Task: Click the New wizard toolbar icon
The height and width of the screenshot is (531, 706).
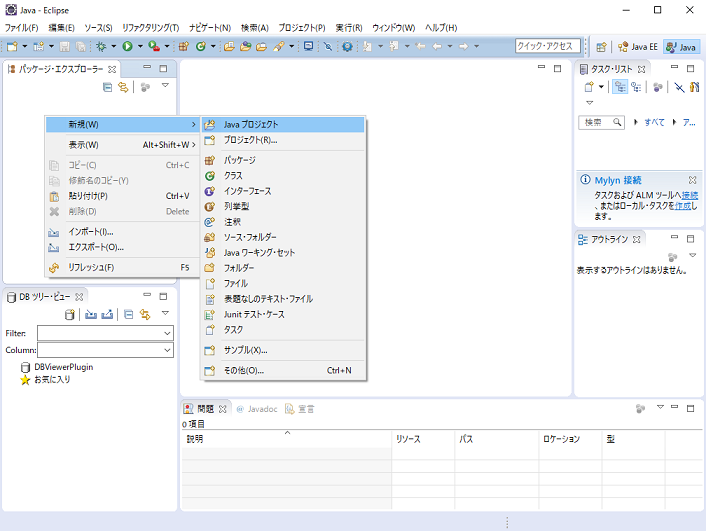Action: pyautogui.click(x=12, y=46)
